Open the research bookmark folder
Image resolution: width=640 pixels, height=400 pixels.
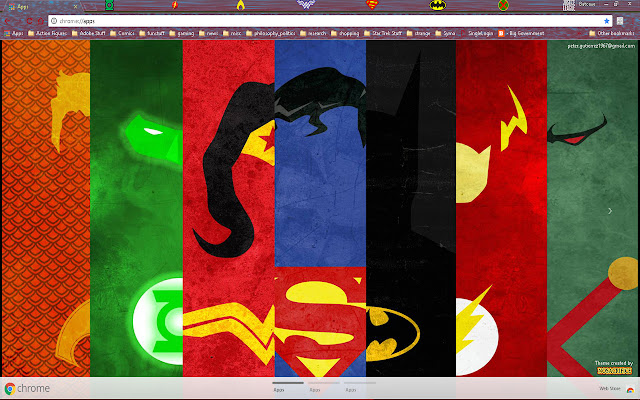[313, 33]
